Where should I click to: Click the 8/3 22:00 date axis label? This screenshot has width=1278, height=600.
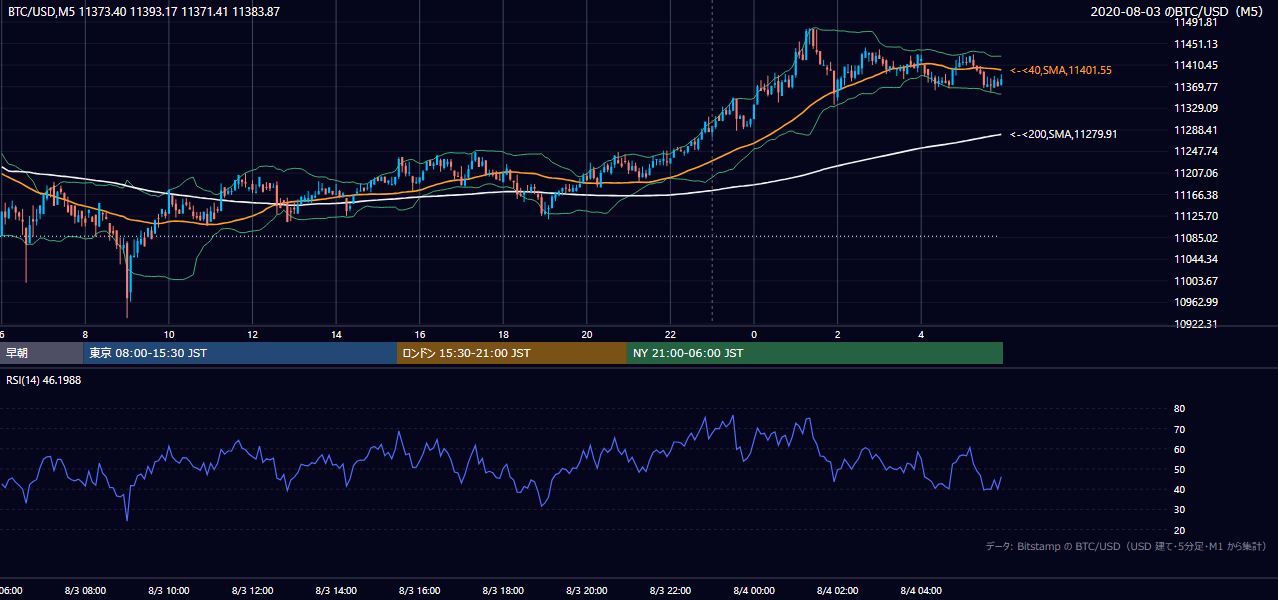click(x=670, y=591)
